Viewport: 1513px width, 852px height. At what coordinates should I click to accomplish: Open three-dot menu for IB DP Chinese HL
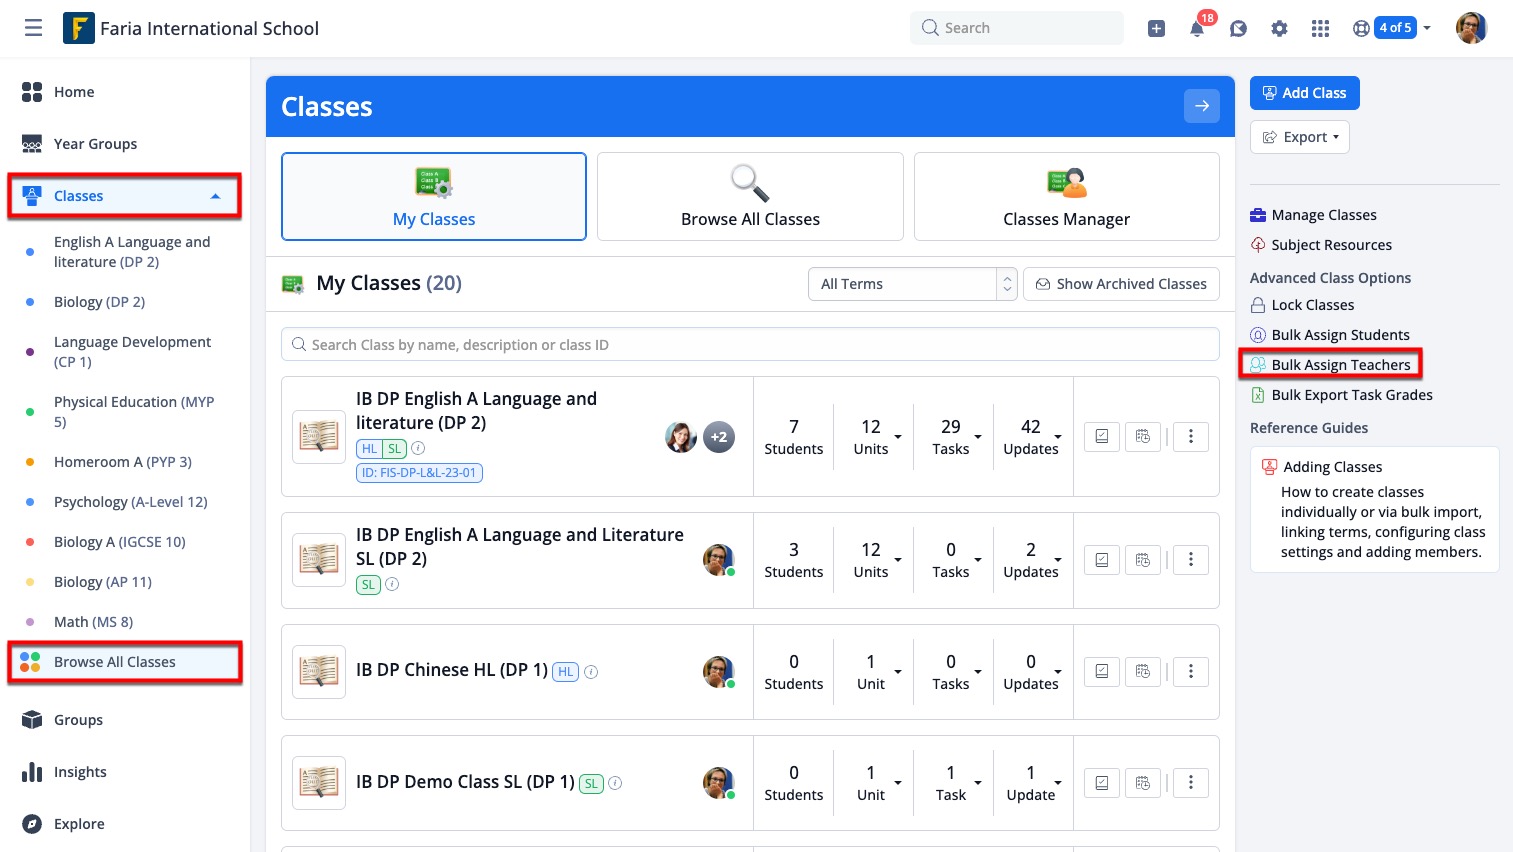(x=1190, y=672)
